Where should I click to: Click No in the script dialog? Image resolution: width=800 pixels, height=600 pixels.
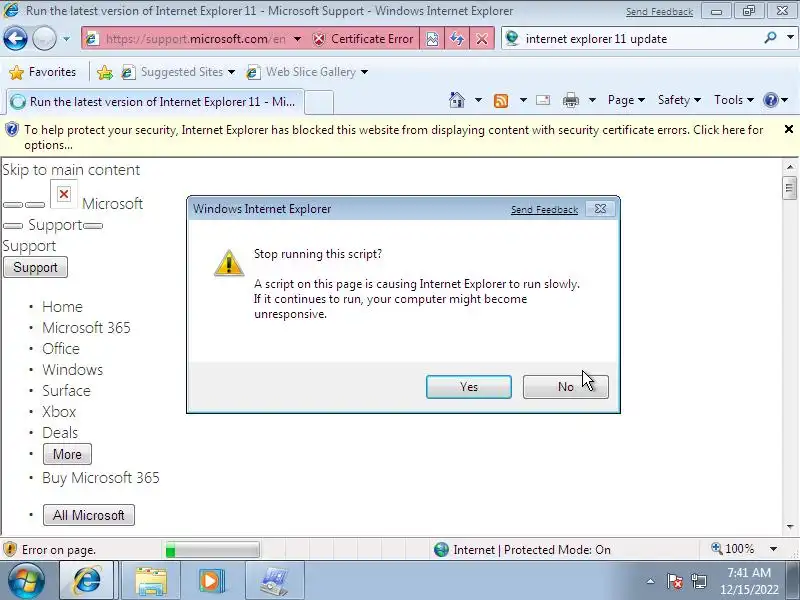tap(565, 387)
